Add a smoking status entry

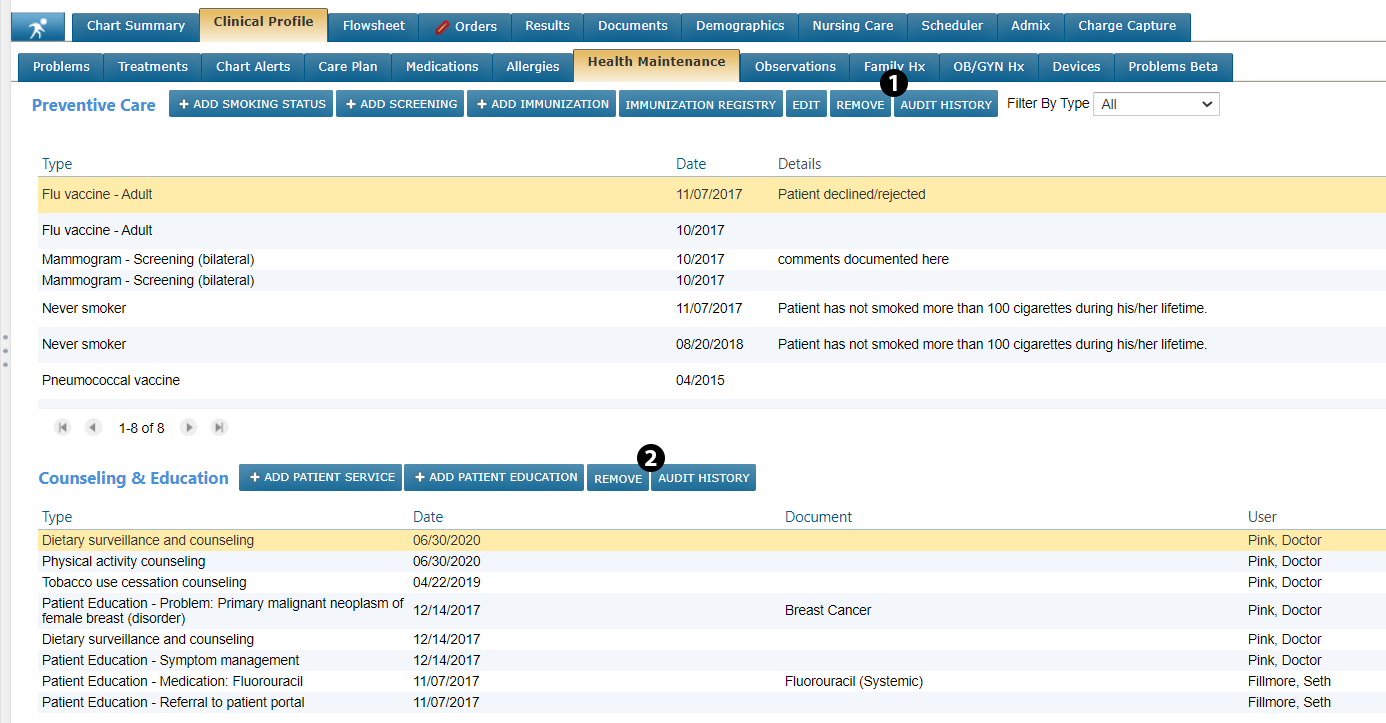click(x=251, y=105)
